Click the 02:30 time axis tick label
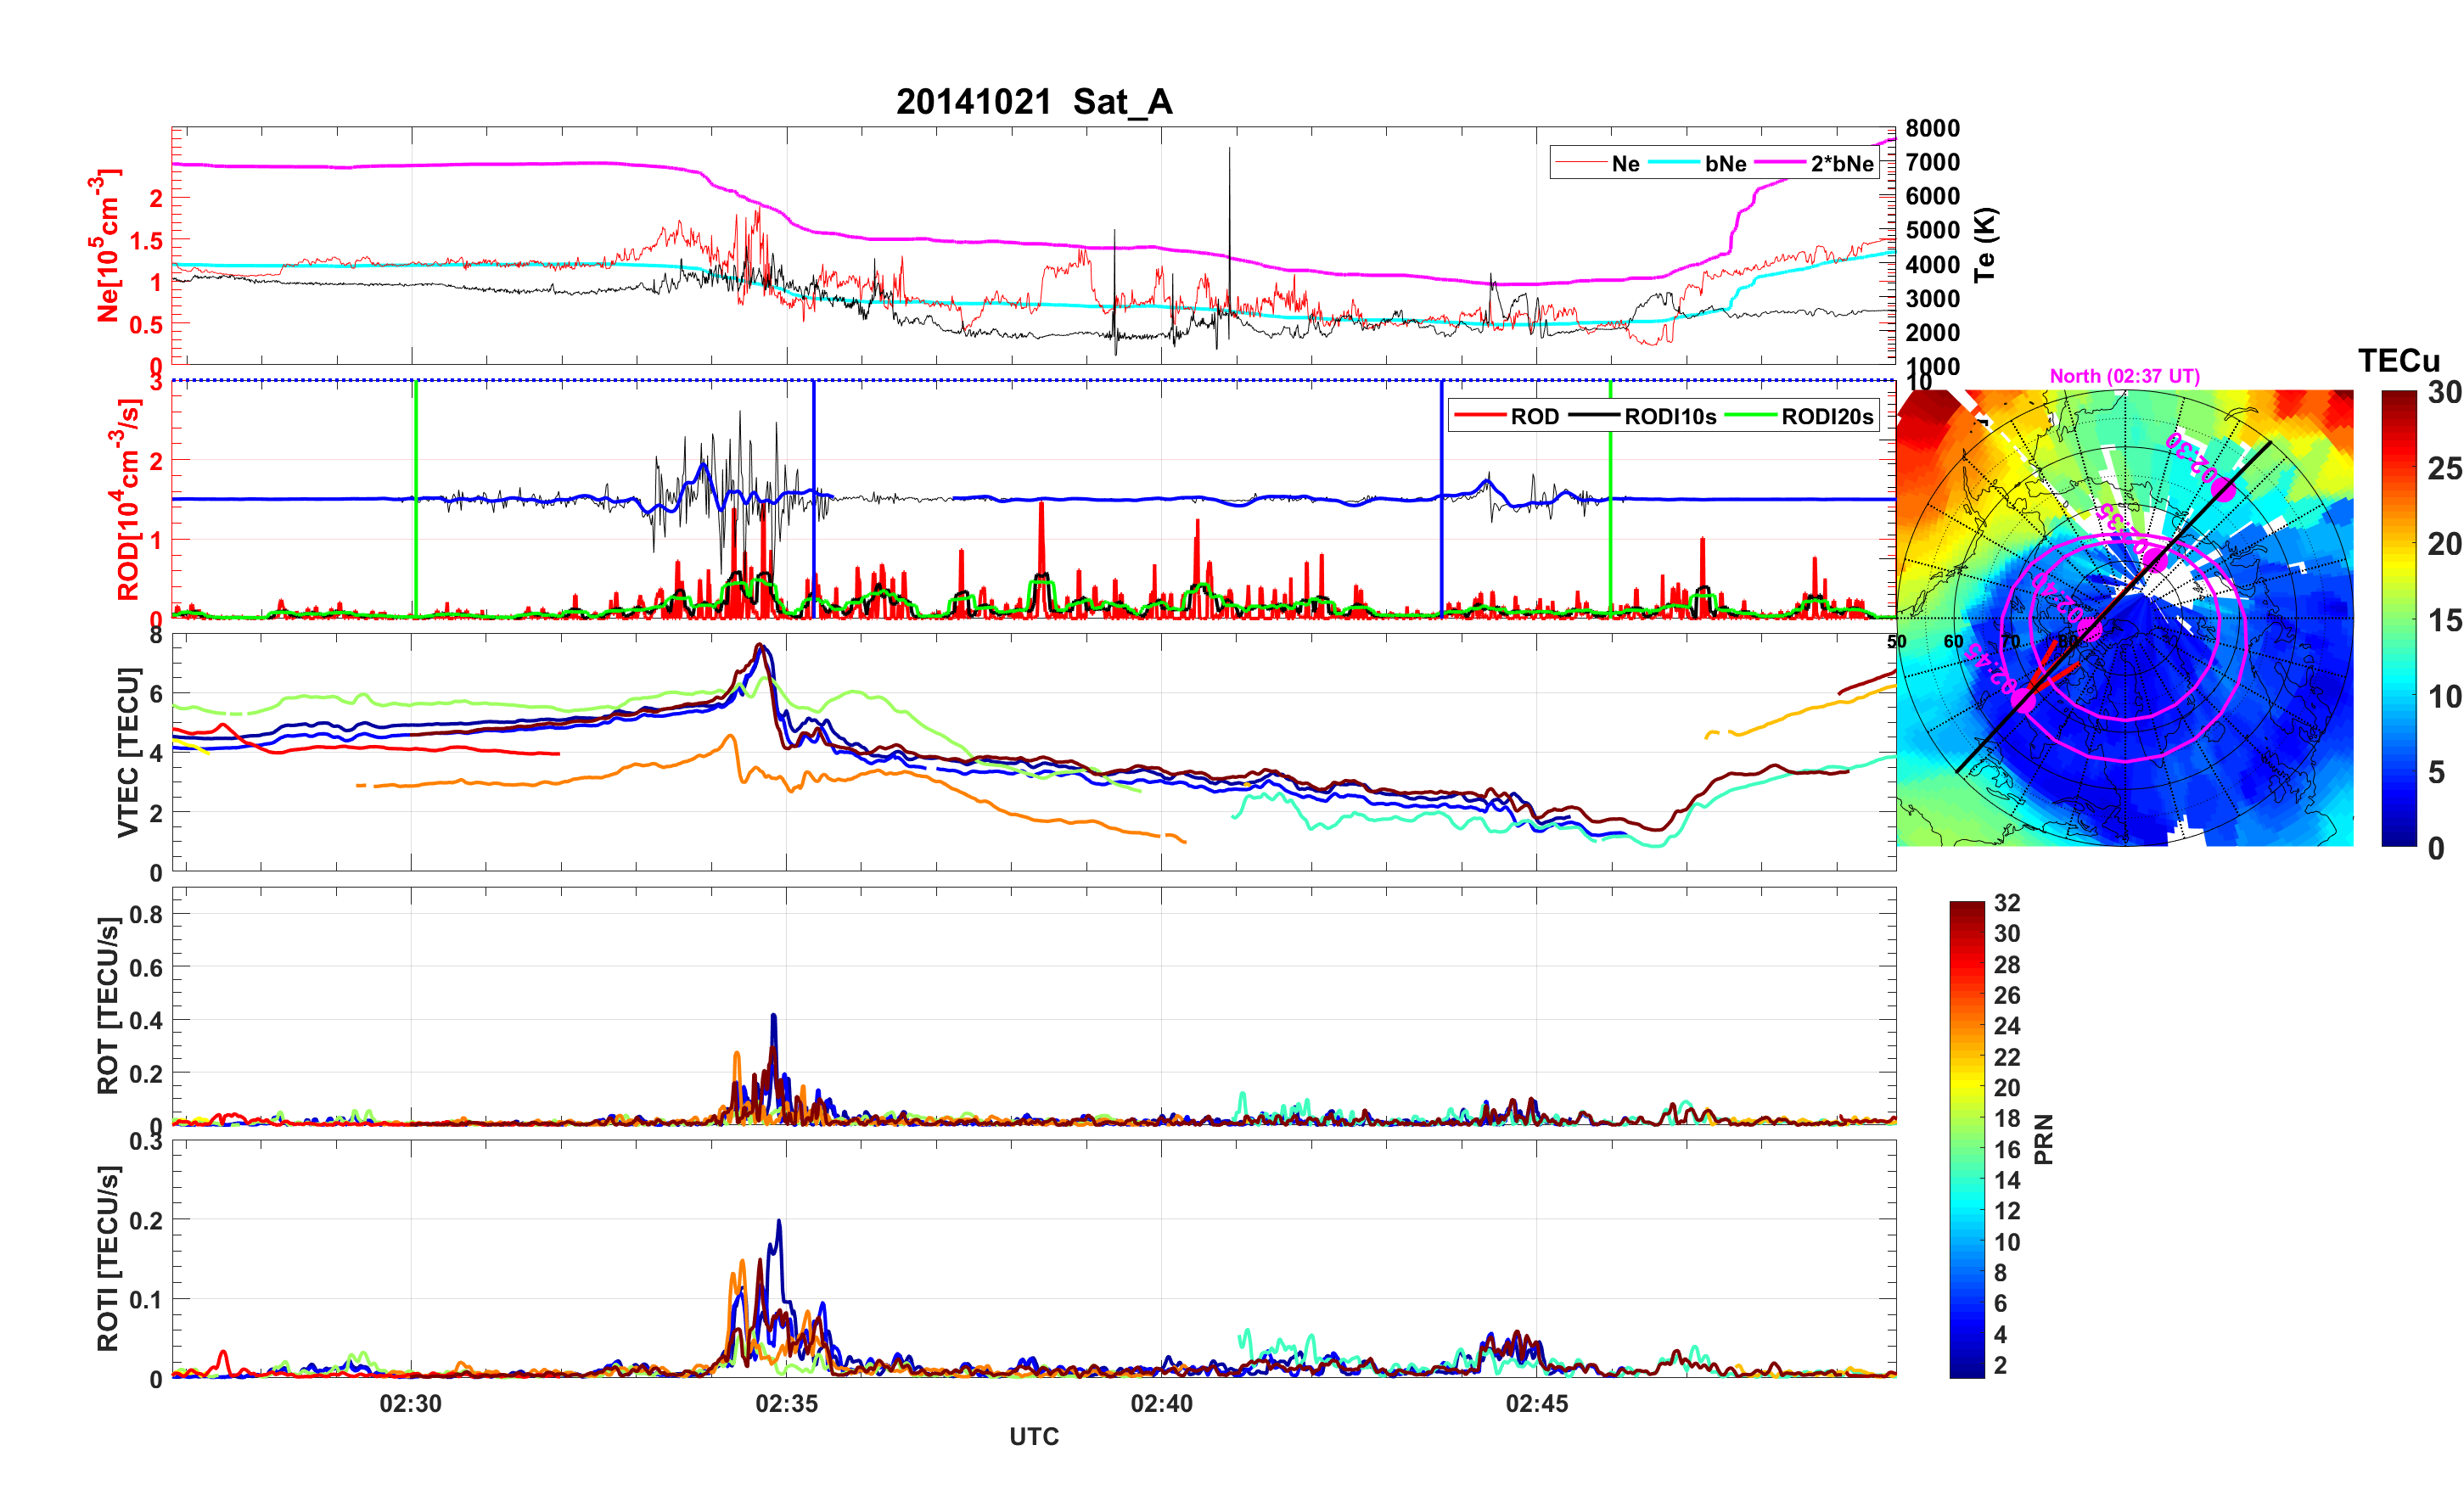The image size is (2464, 1490). click(x=410, y=1404)
